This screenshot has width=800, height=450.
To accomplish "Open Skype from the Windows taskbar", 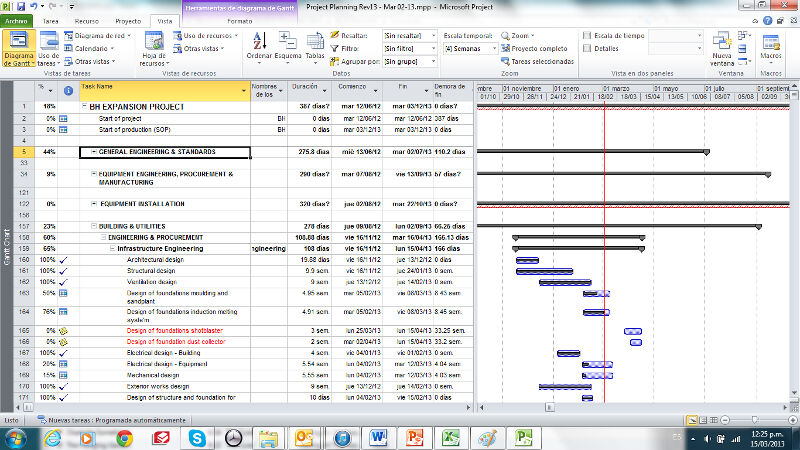I will click(196, 437).
